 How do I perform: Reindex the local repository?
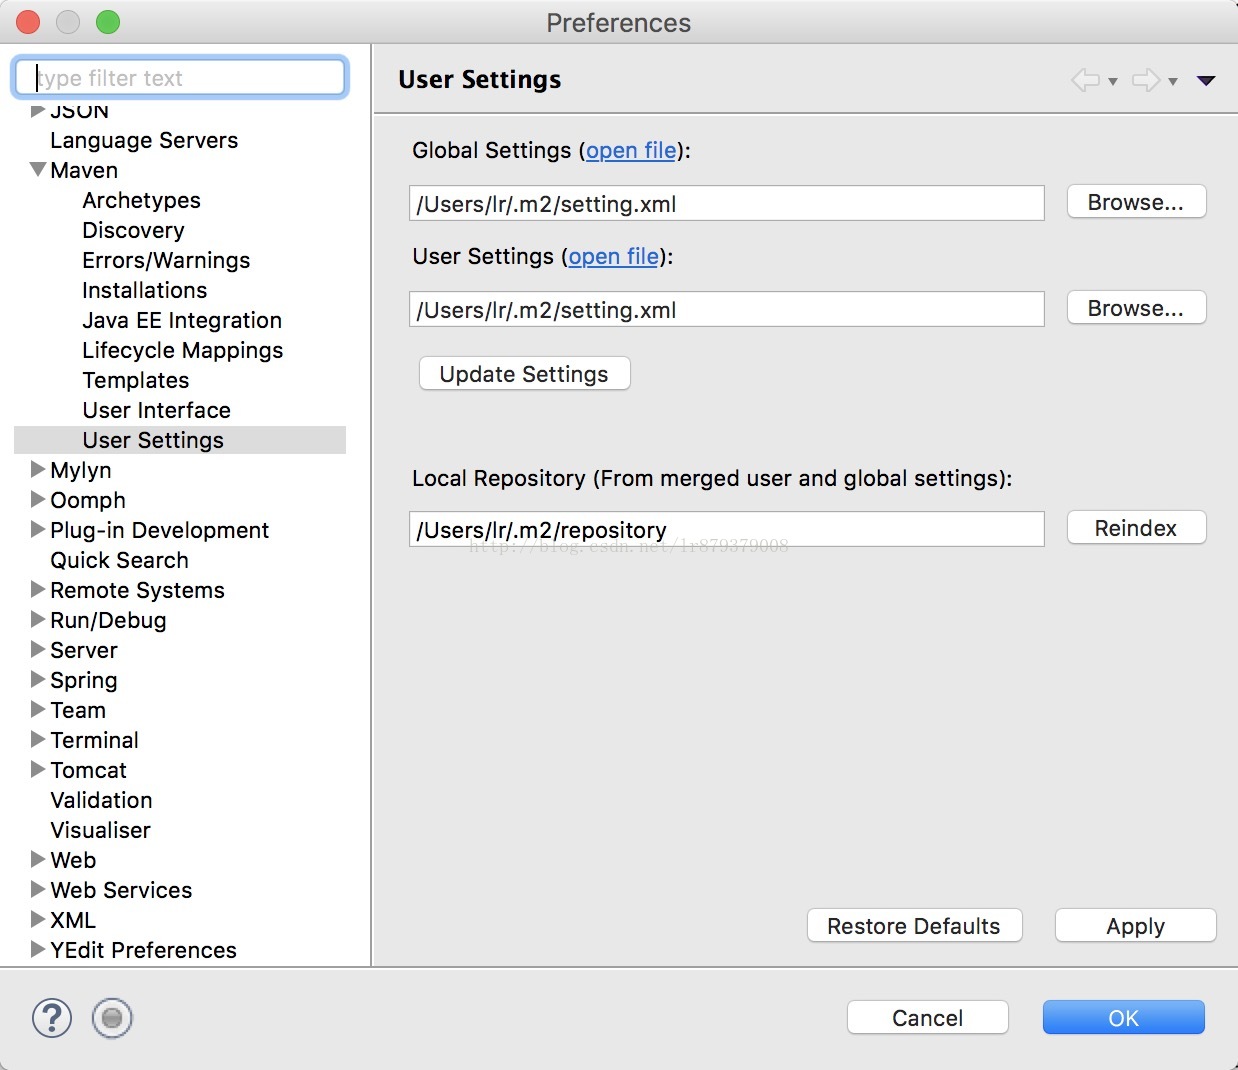coord(1136,528)
